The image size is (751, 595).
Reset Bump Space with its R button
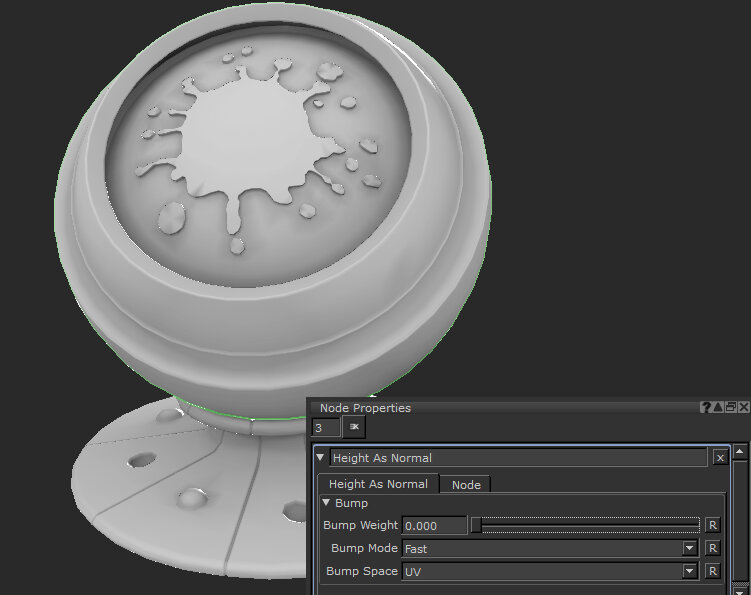point(712,571)
